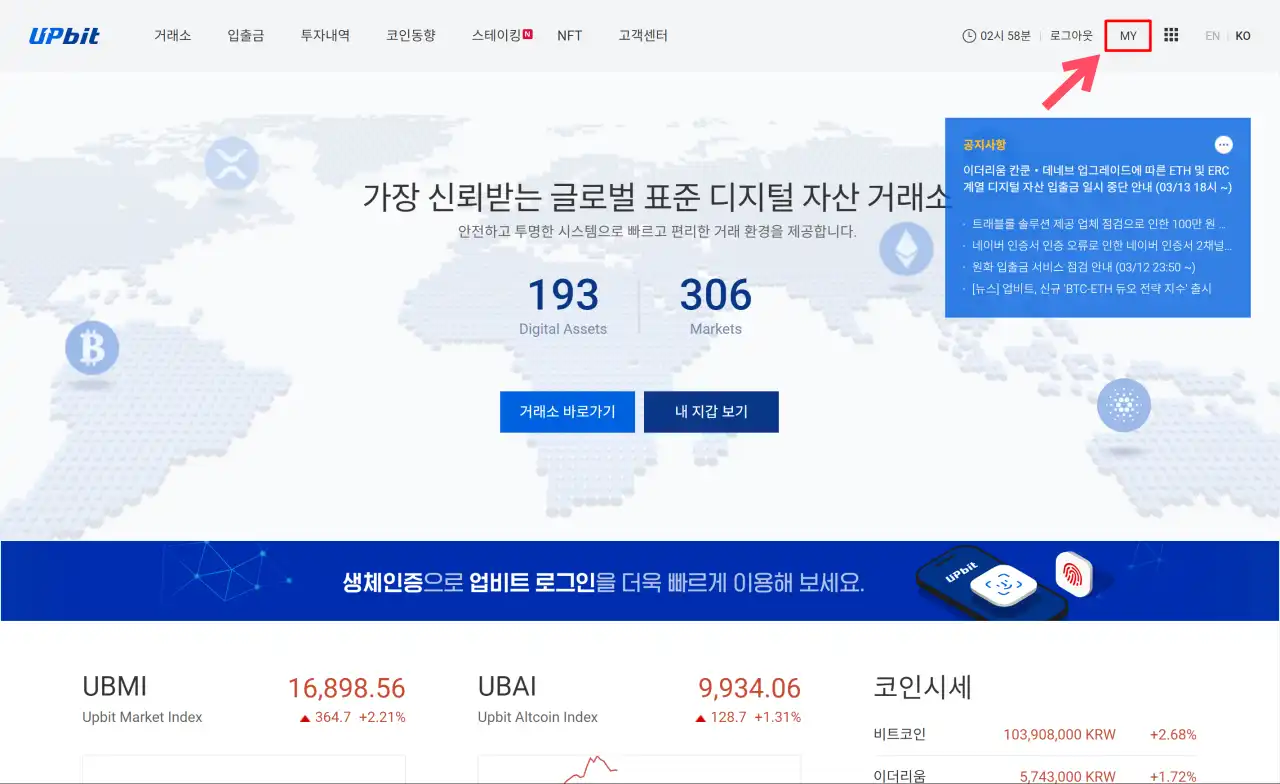This screenshot has width=1280, height=784.
Task: Open the MY account page
Action: click(1128, 36)
